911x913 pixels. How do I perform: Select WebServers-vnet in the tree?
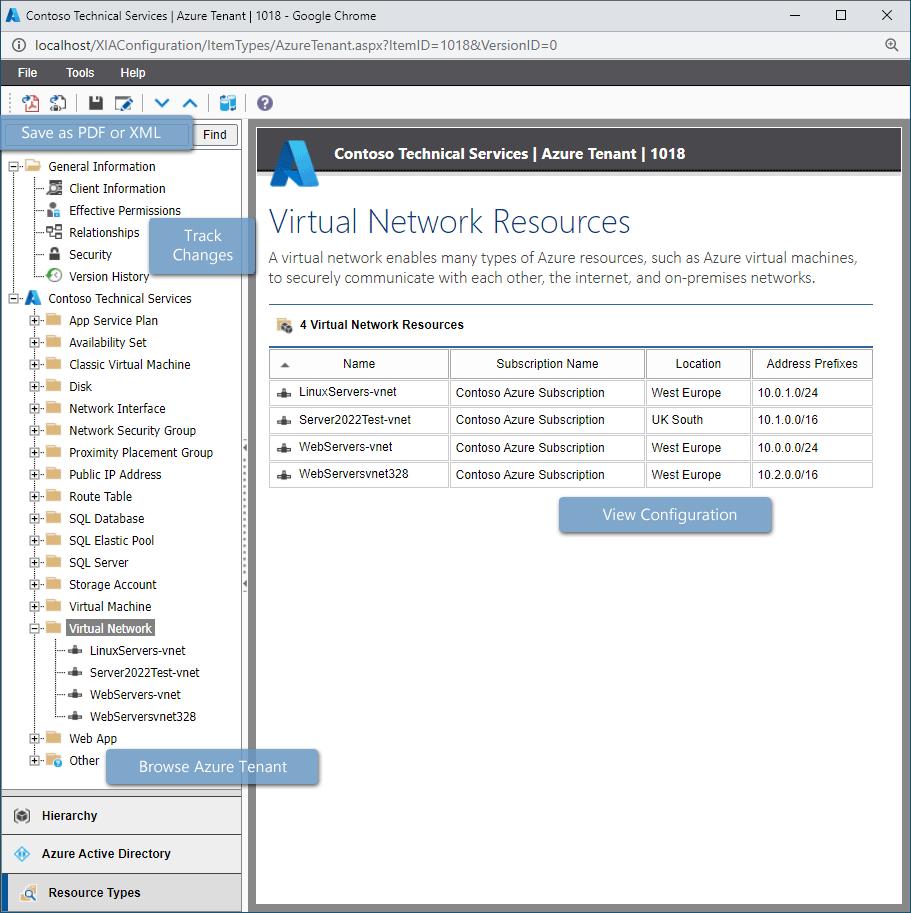coord(135,695)
